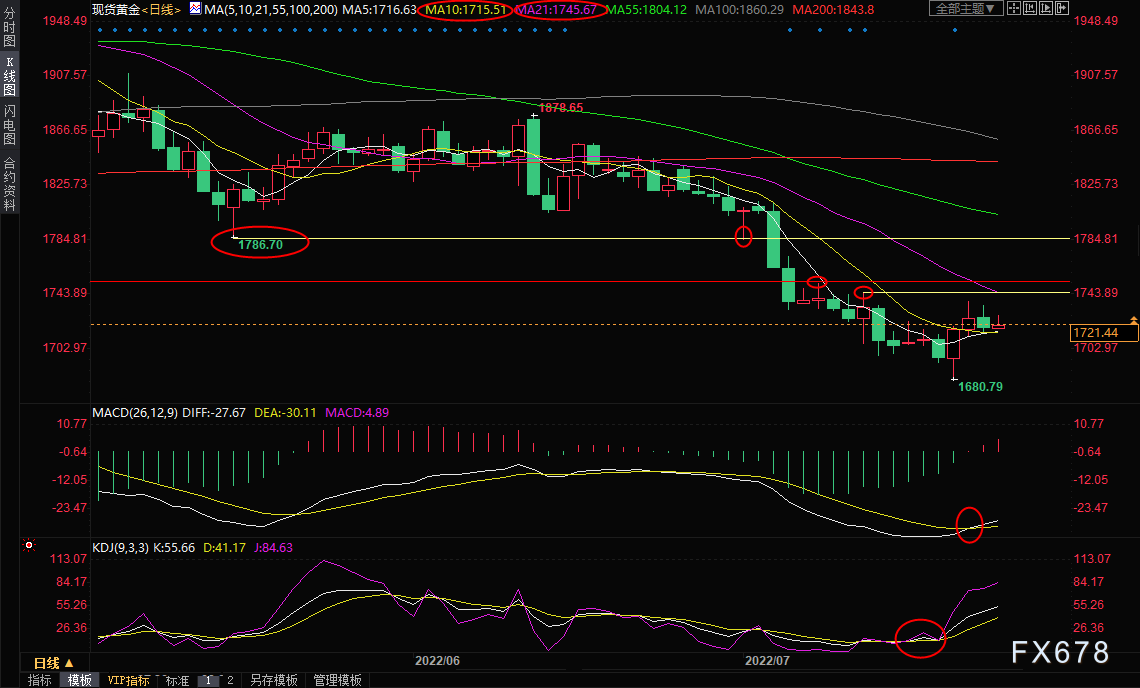Viewport: 1140px width, 688px height.
Task: Toggle template slot 1 at bottom
Action: pyautogui.click(x=209, y=680)
